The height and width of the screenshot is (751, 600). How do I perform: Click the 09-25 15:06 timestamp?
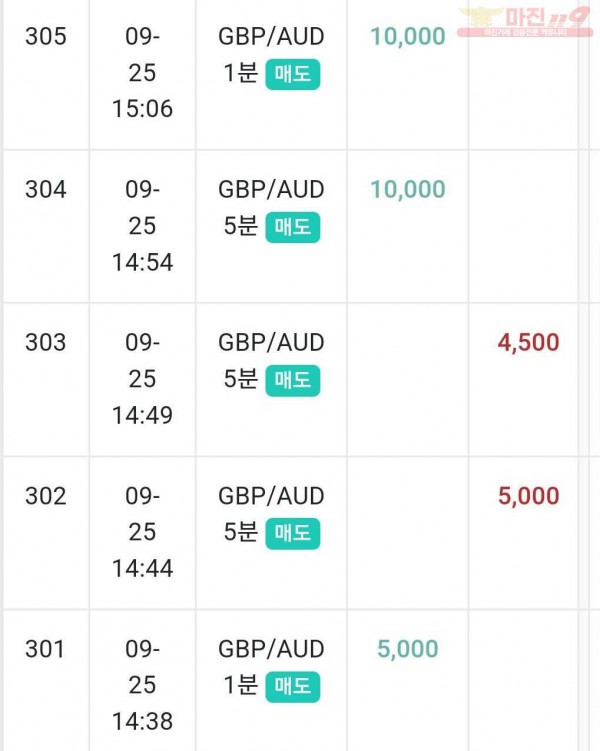(x=142, y=73)
